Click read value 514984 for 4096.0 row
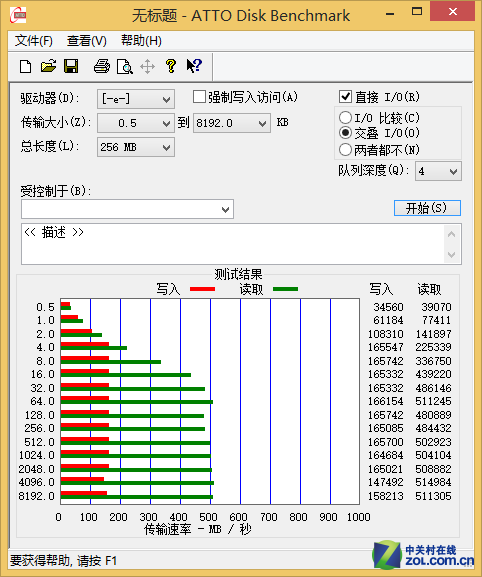Screen dimensions: 482x577 [x=433, y=482]
